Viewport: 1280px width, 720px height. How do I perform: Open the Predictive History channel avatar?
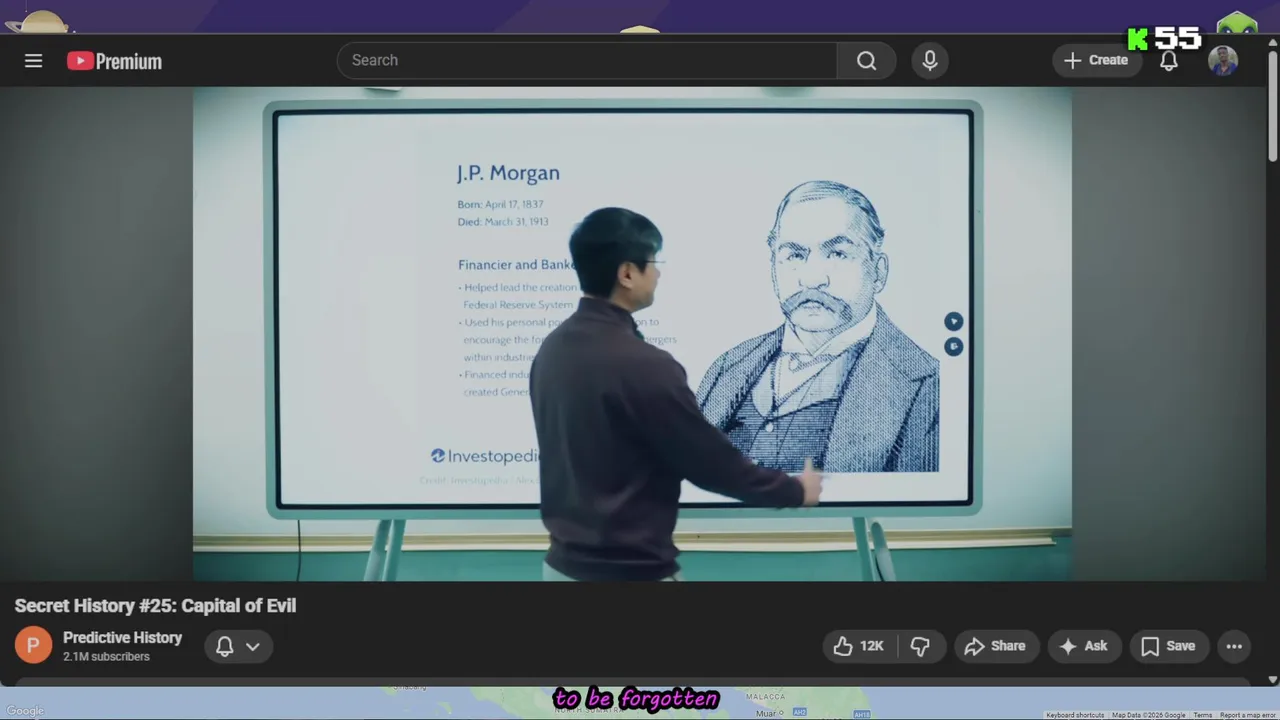point(33,646)
